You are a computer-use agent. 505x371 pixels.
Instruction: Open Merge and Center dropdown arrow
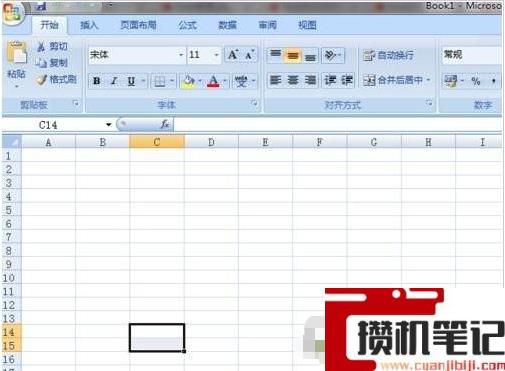pos(428,80)
